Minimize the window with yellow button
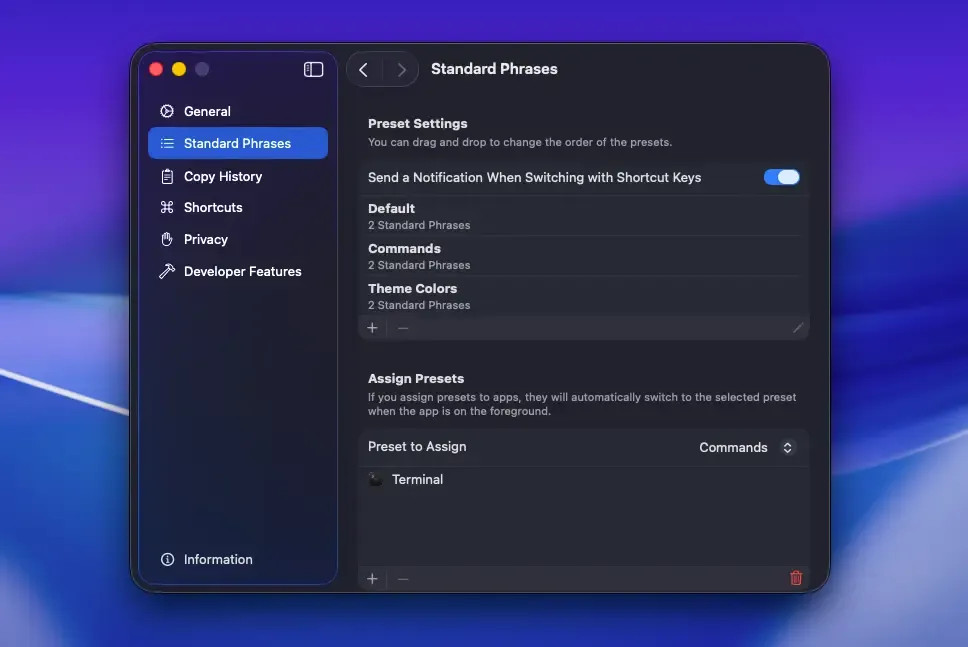968x647 pixels. pyautogui.click(x=179, y=69)
